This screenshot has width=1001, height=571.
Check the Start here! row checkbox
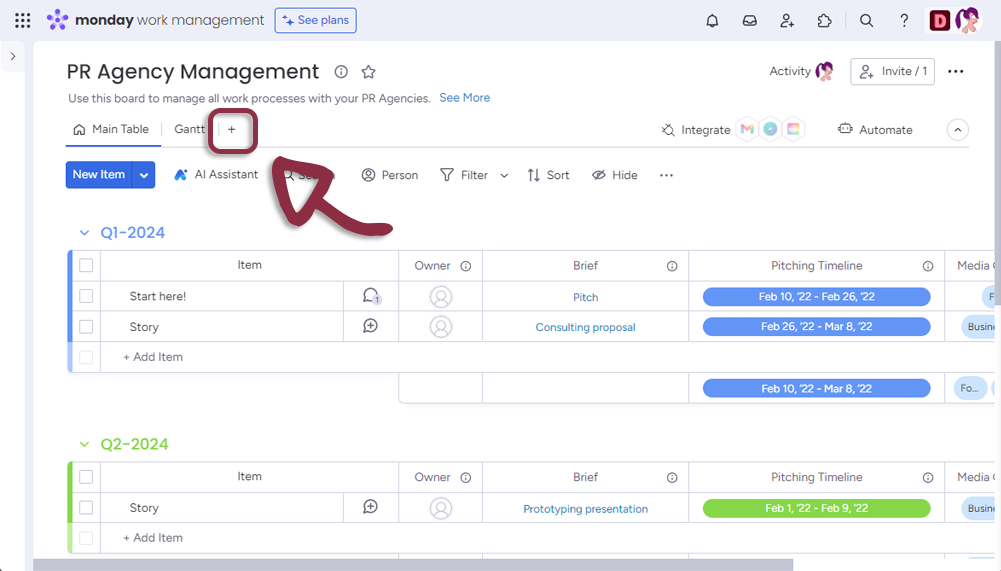coord(86,296)
